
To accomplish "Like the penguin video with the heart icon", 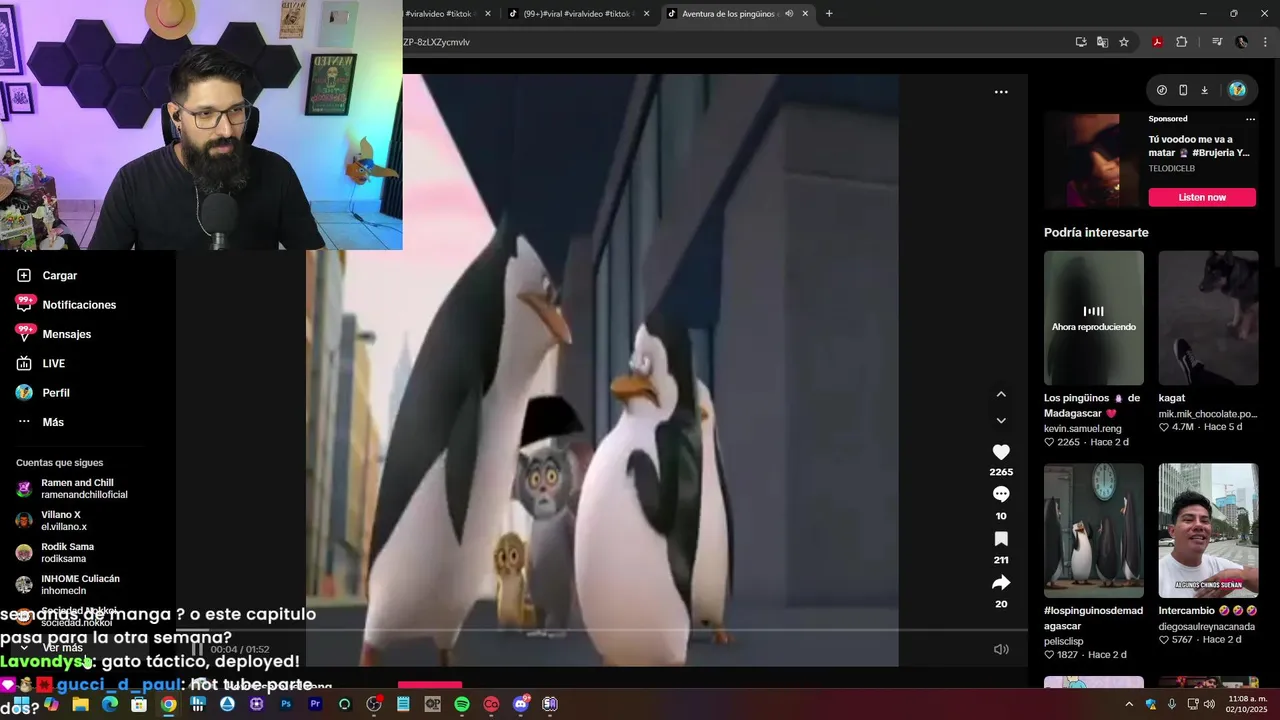I will click(1001, 452).
